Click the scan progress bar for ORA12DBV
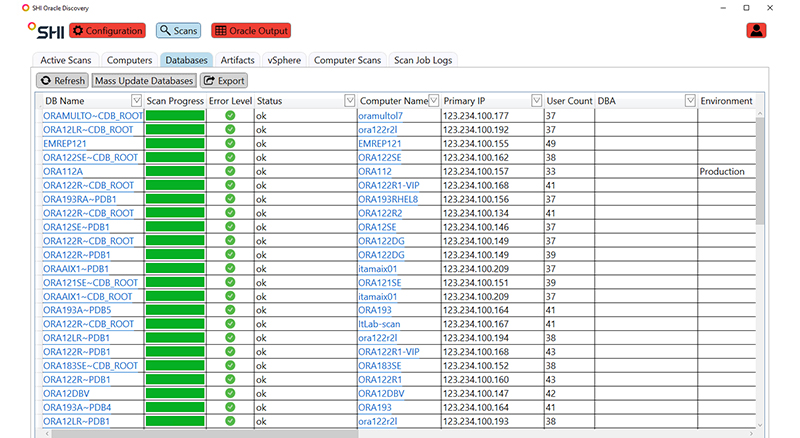 pos(175,394)
